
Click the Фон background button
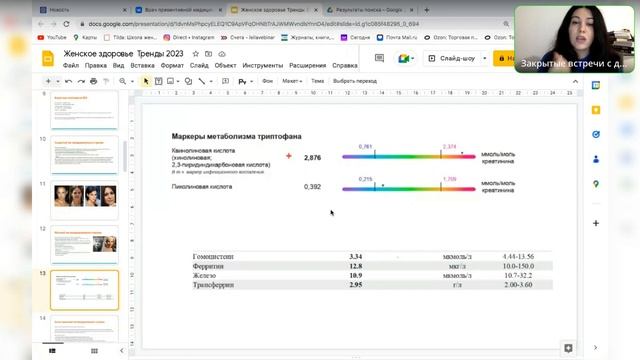(267, 81)
